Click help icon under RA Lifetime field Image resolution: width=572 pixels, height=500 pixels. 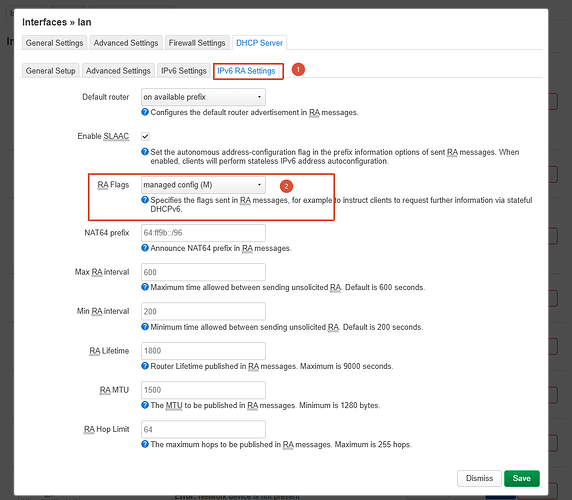[145, 365]
